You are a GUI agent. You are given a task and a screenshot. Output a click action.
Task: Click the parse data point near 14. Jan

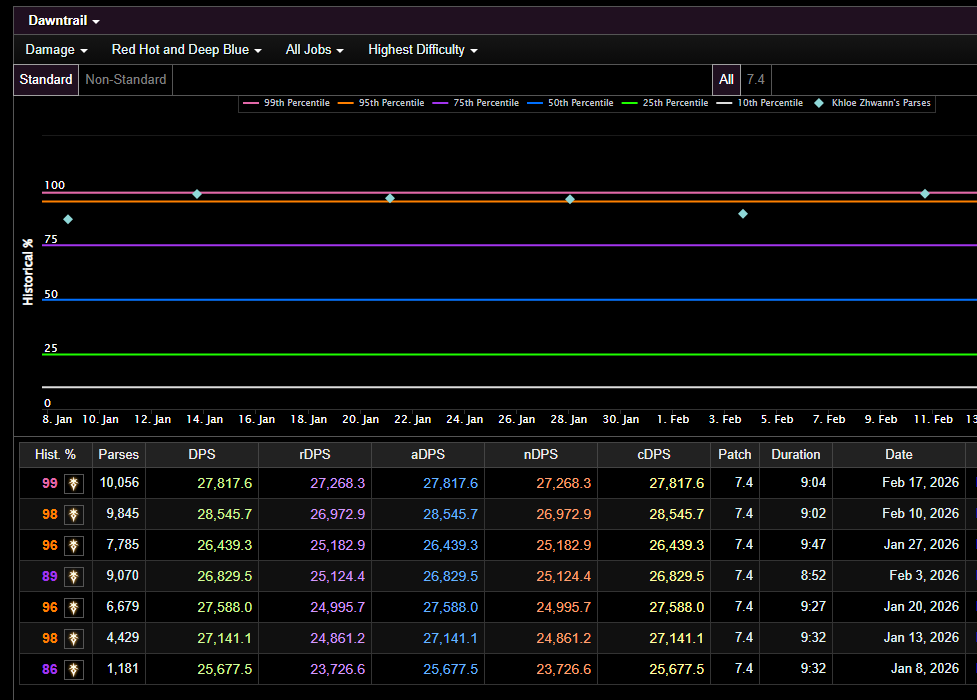pyautogui.click(x=197, y=194)
